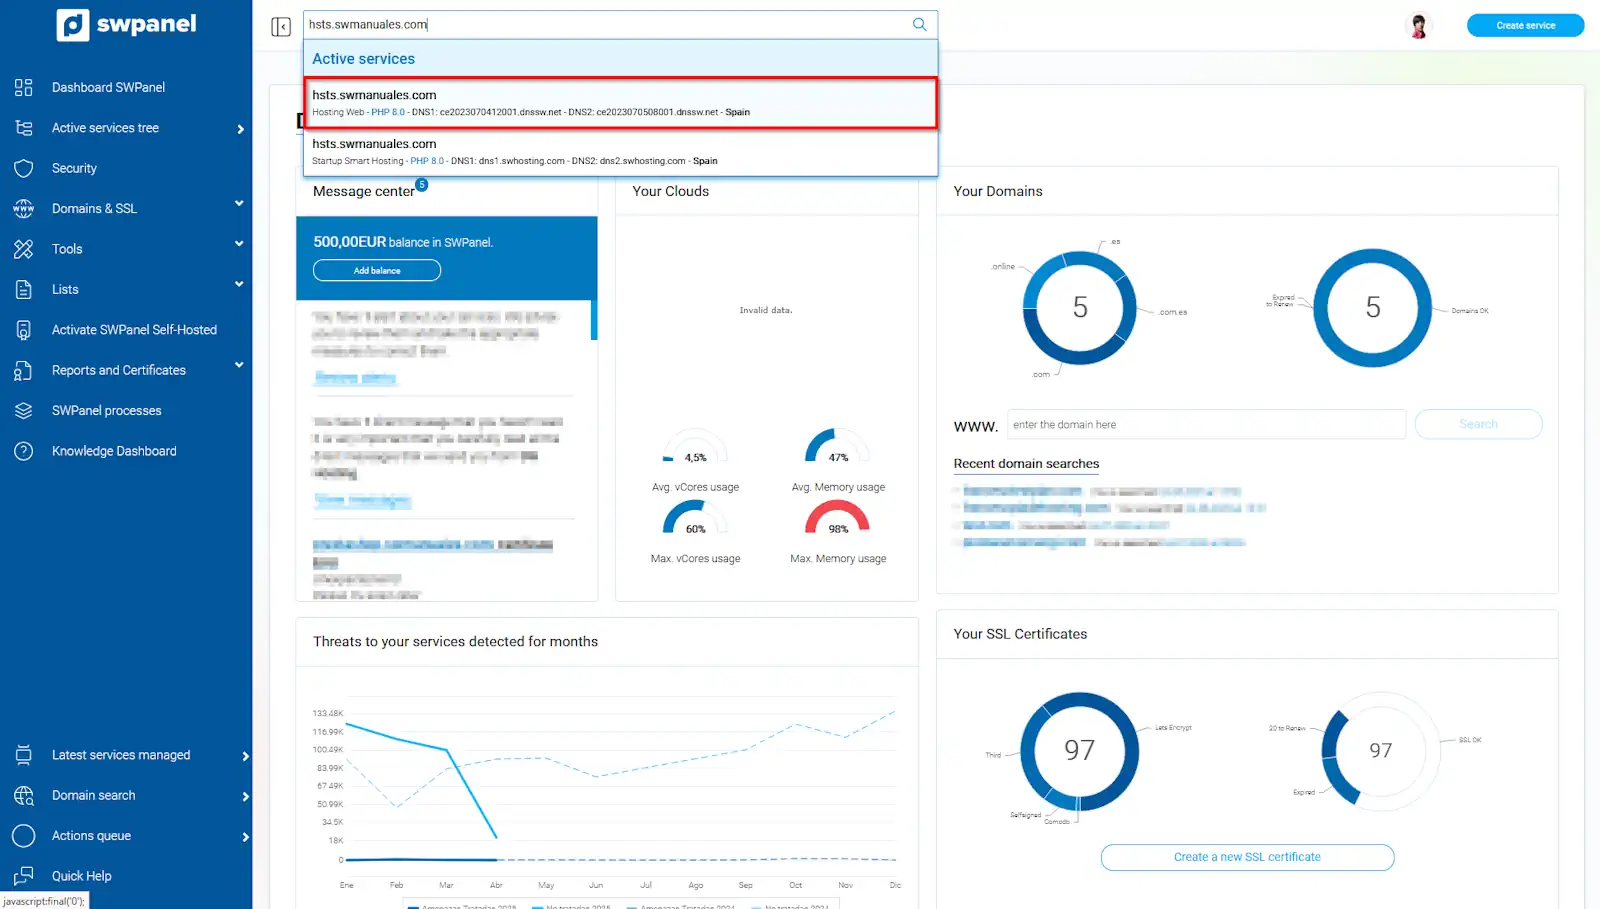Open the Security menu item

tap(74, 168)
